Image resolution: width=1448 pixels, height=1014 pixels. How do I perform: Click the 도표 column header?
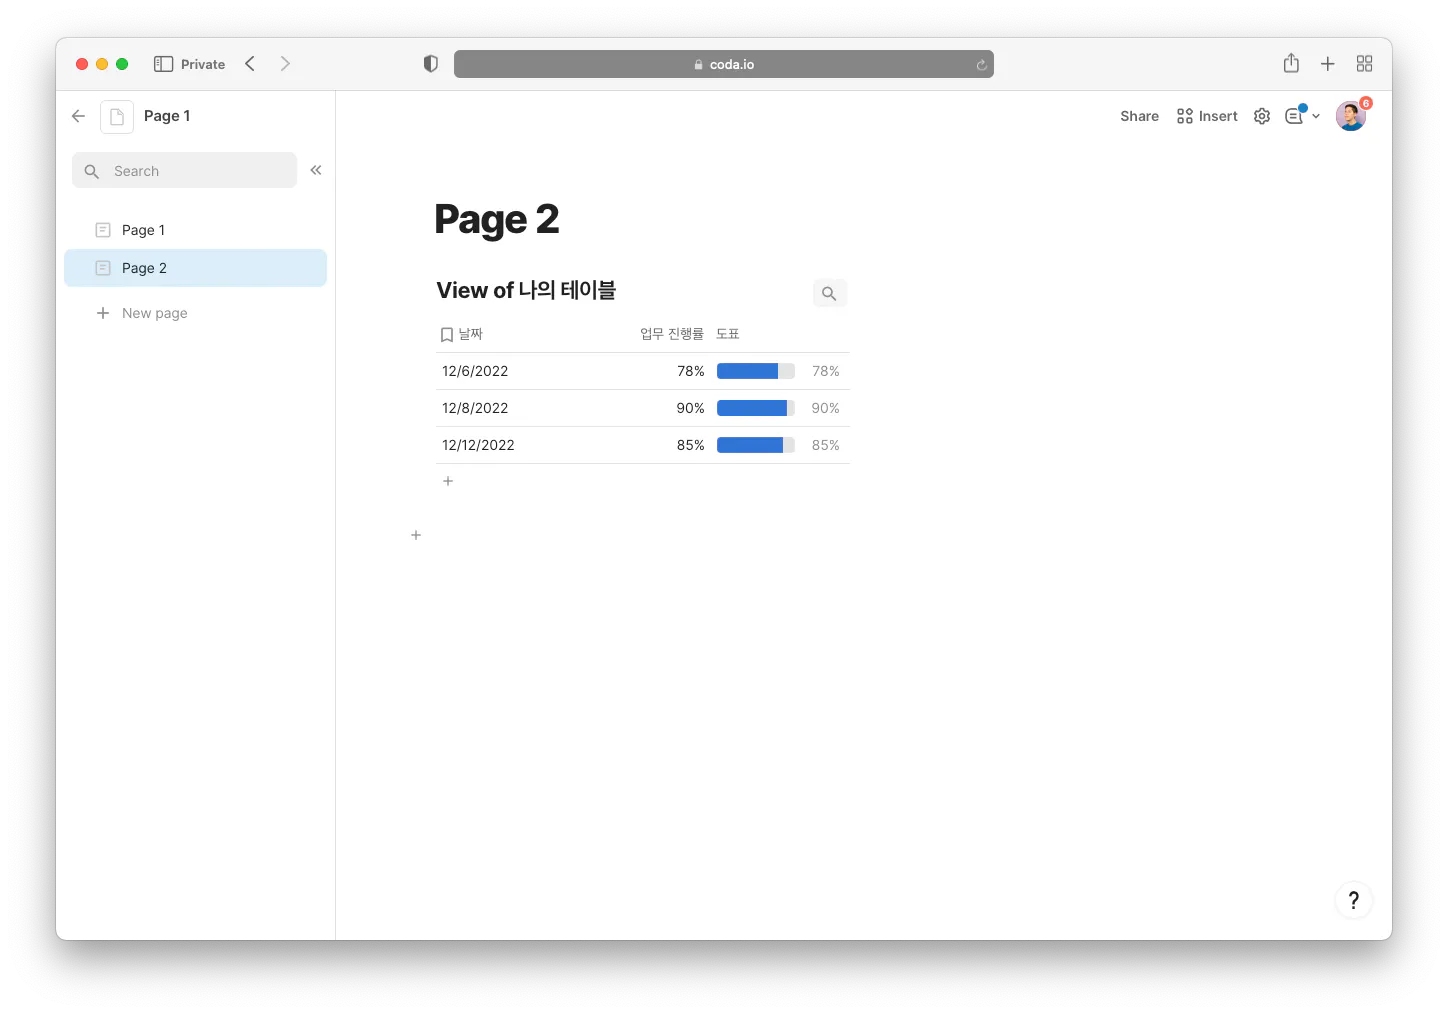tap(728, 334)
